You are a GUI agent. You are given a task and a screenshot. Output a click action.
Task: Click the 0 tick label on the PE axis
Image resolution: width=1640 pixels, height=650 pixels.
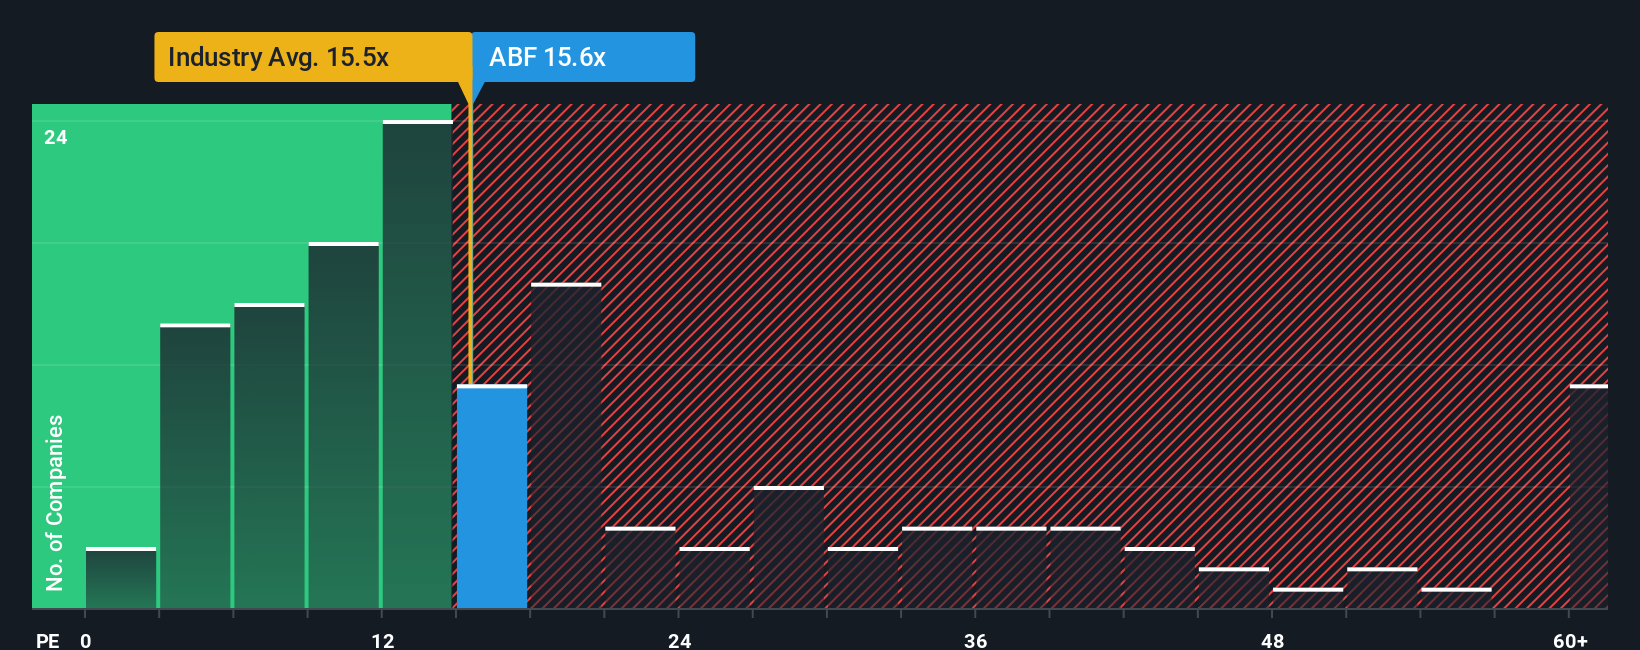86,640
